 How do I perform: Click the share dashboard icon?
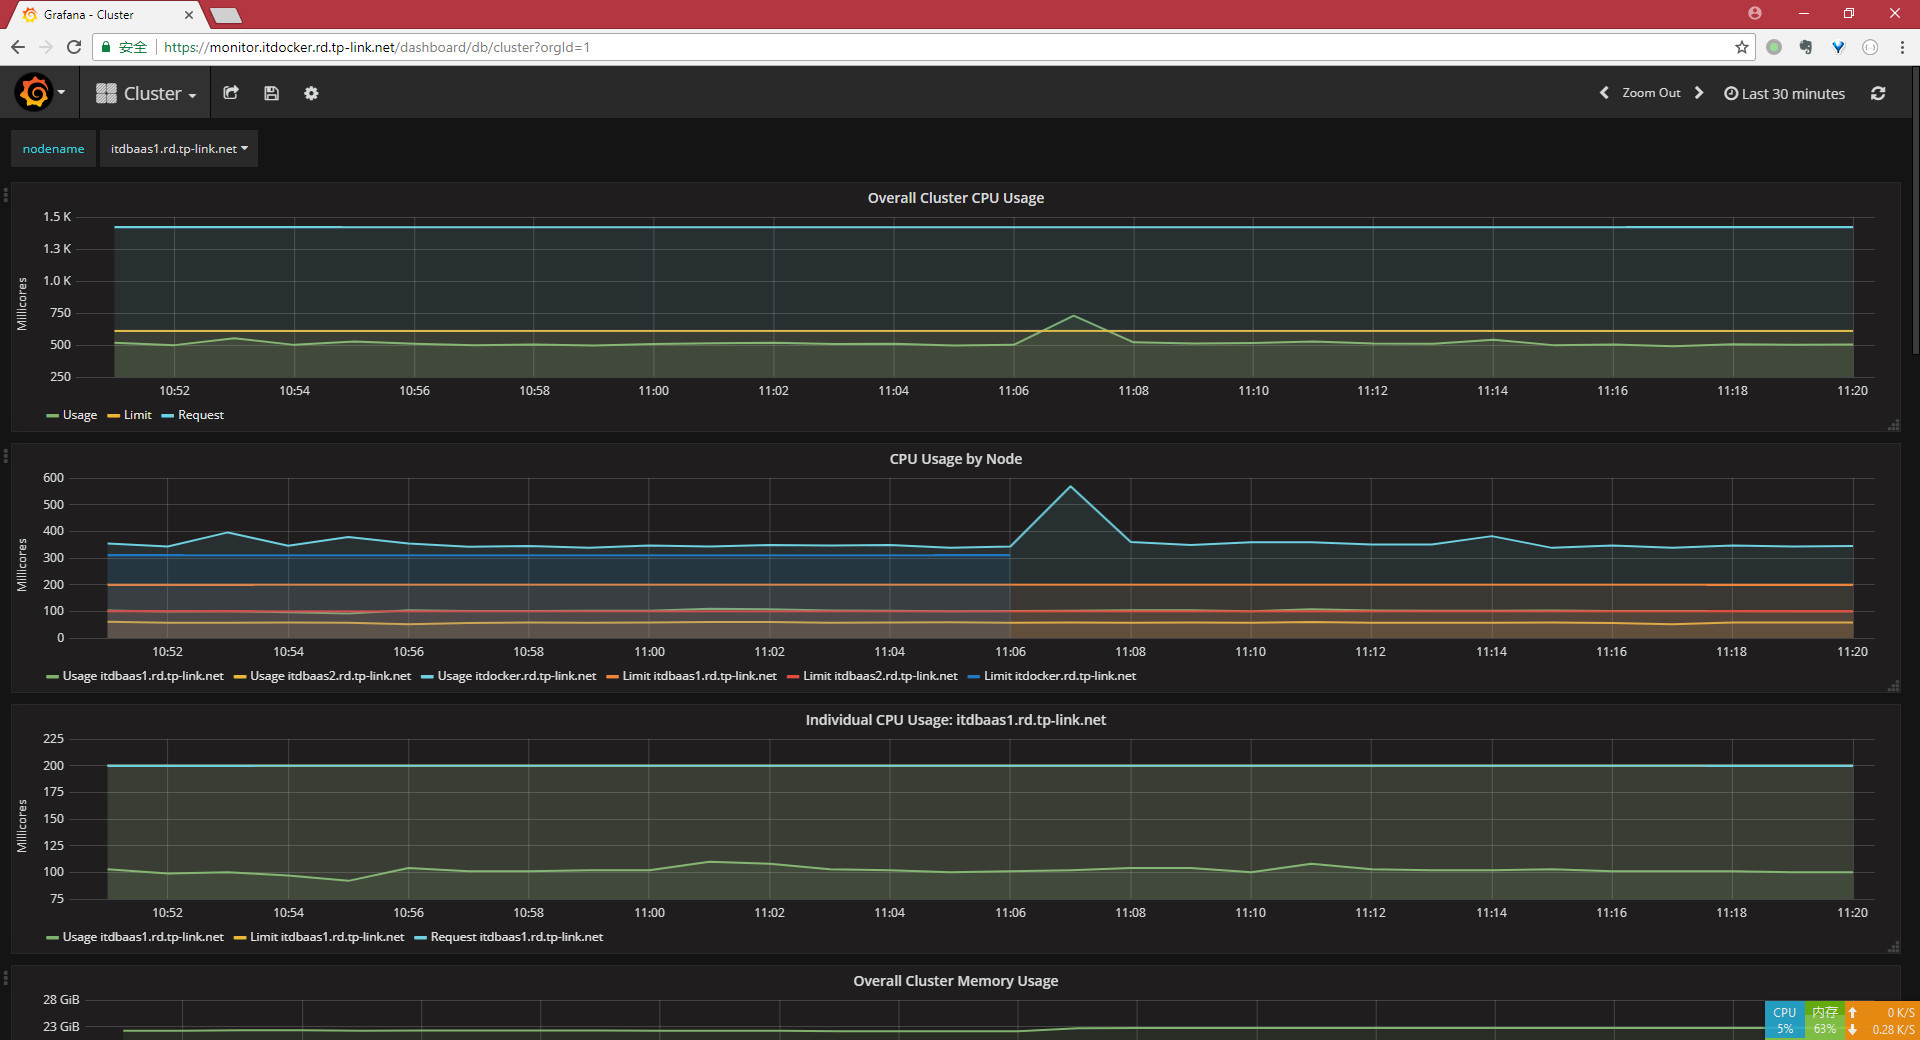[x=231, y=93]
